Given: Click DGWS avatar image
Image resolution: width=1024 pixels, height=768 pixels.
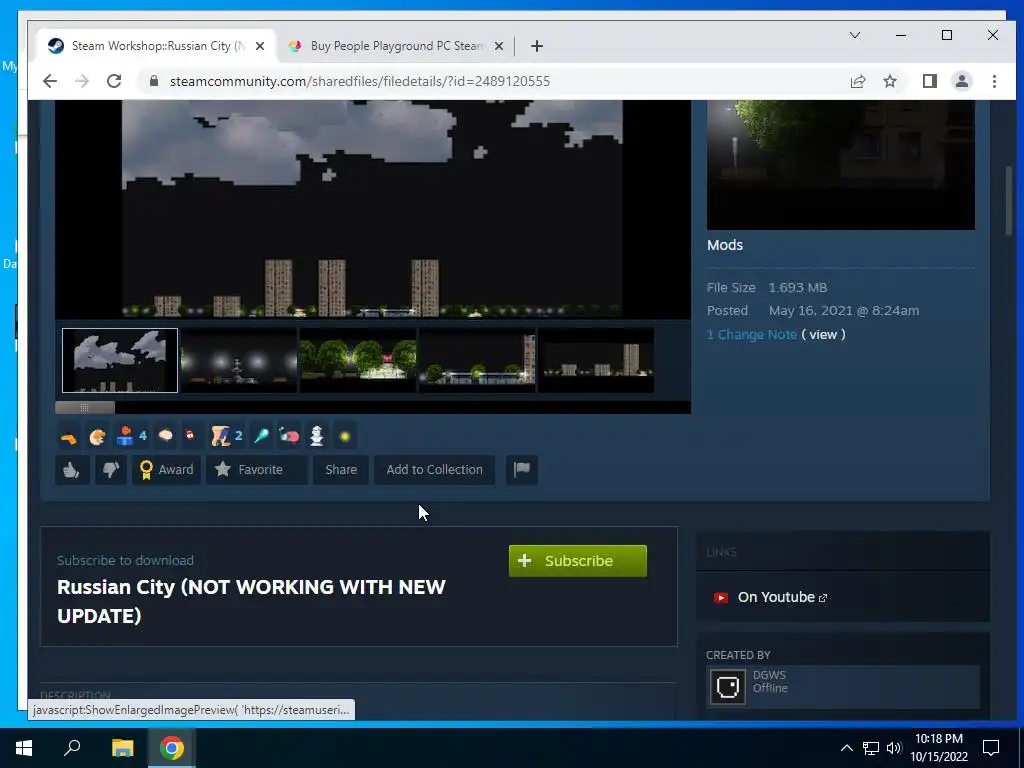Looking at the screenshot, I should coord(728,686).
